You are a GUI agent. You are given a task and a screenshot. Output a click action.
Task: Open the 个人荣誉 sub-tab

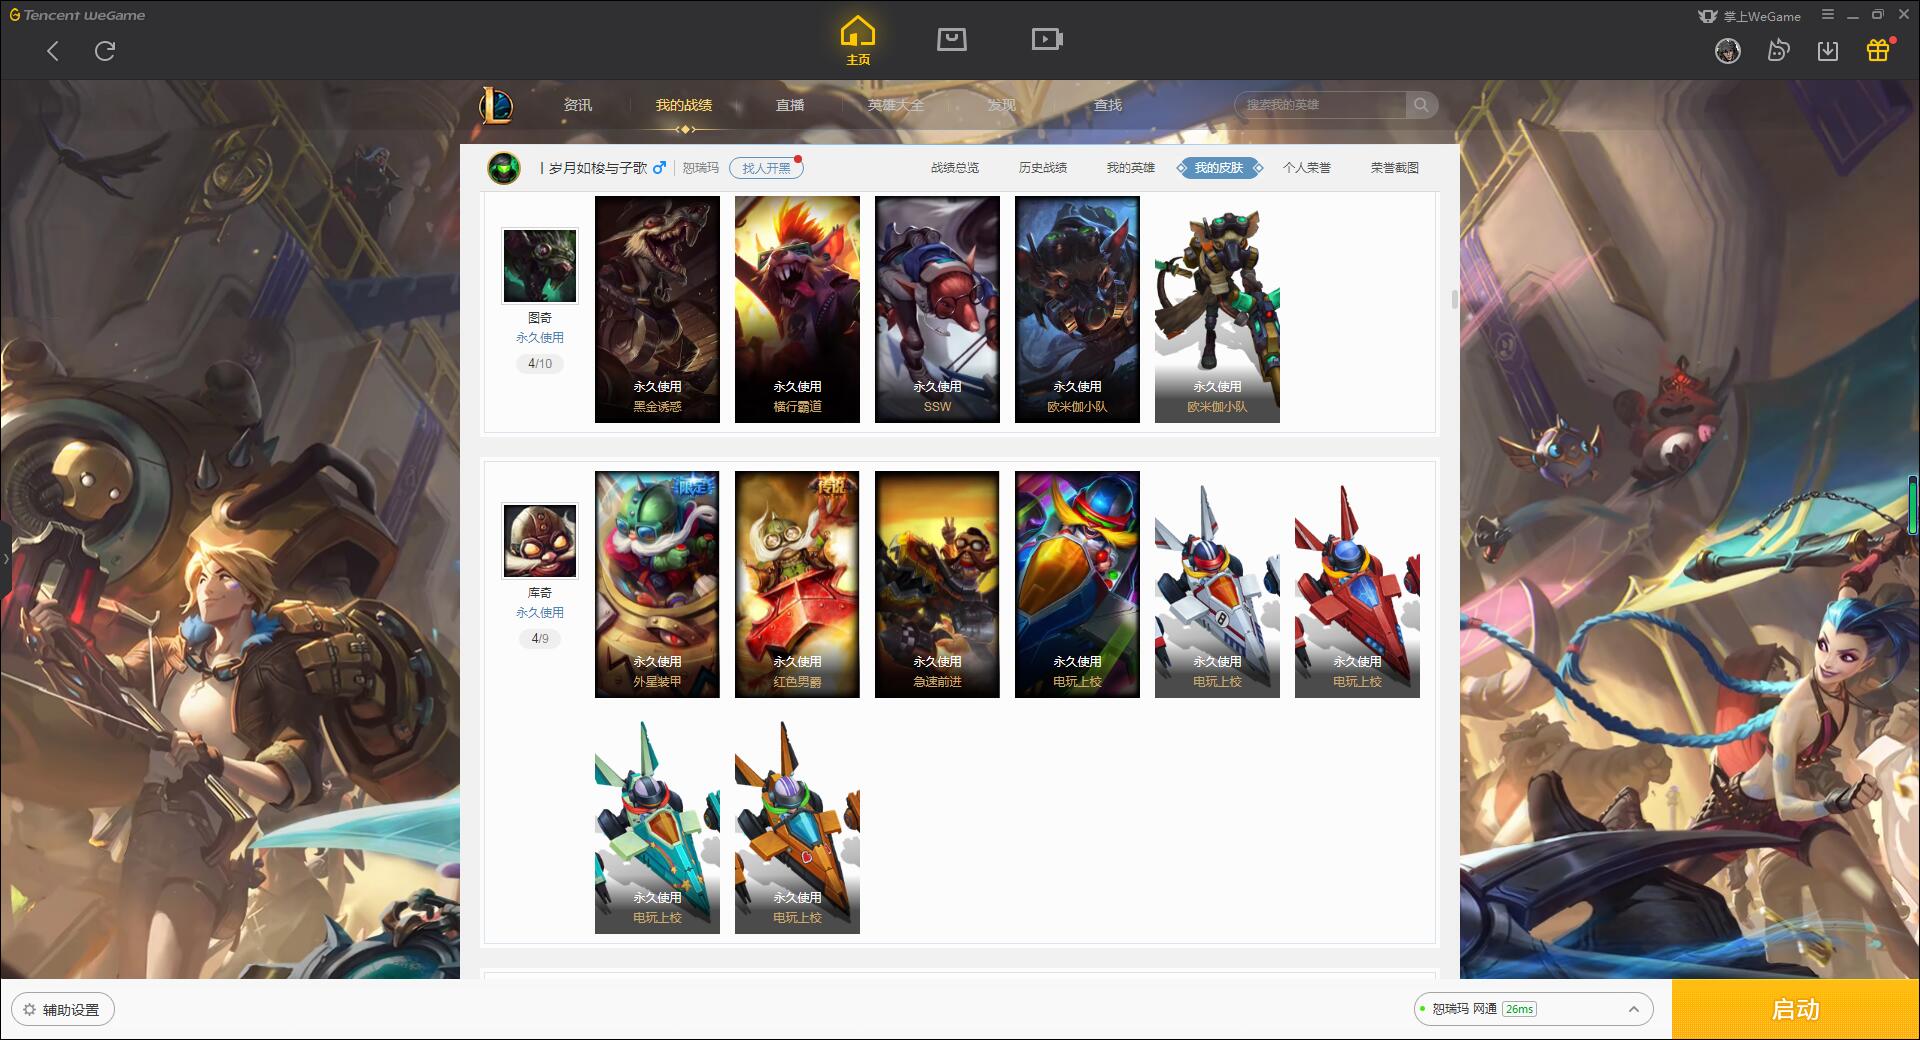[x=1307, y=168]
